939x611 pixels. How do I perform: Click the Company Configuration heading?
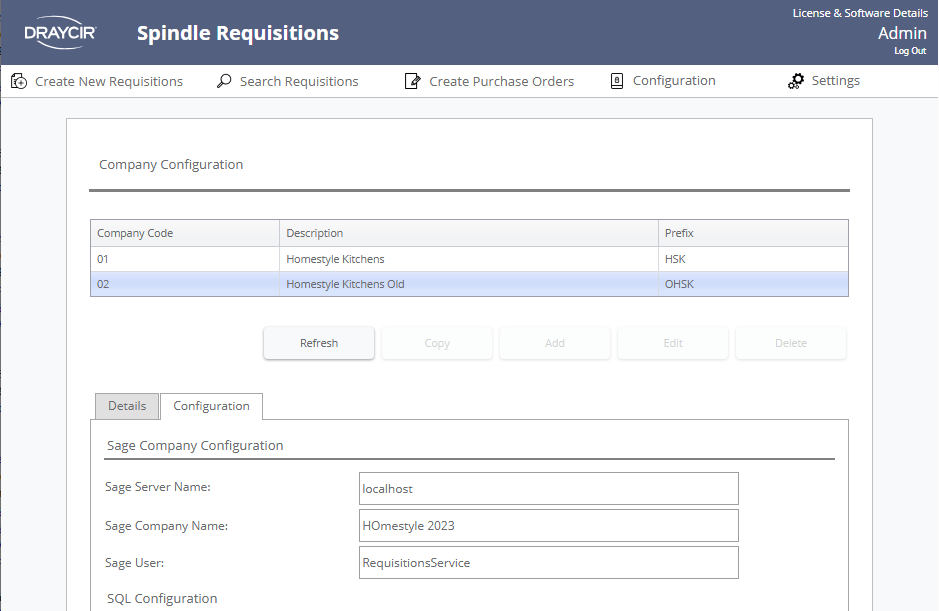tap(171, 165)
